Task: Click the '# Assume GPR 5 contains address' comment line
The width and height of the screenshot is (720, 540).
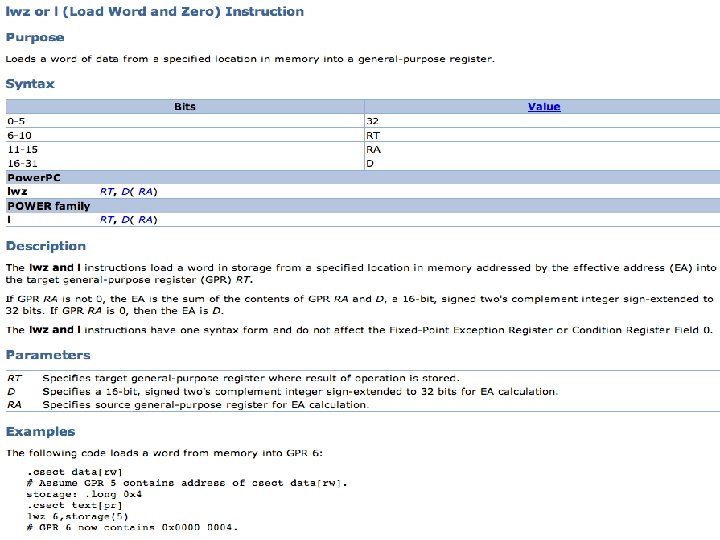Action: pos(187,483)
